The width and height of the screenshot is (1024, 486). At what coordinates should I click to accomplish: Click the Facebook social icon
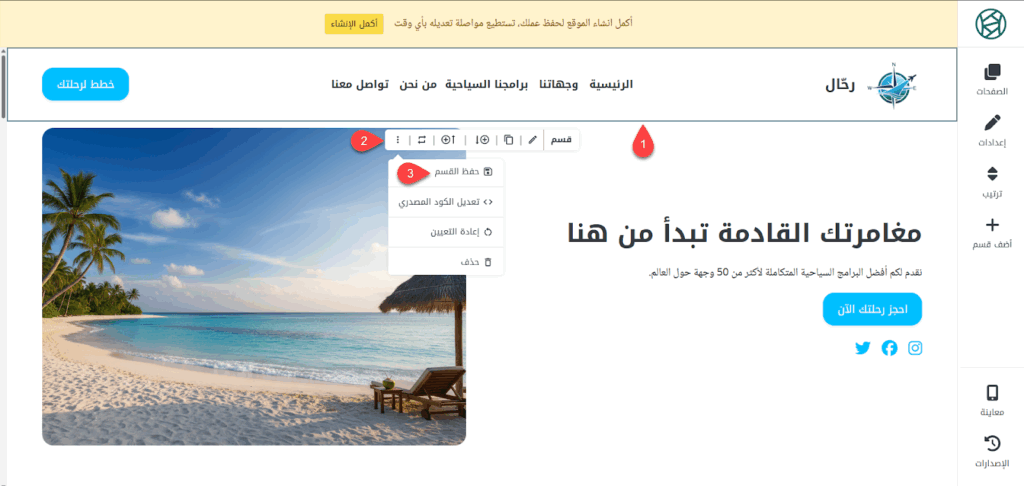point(889,348)
